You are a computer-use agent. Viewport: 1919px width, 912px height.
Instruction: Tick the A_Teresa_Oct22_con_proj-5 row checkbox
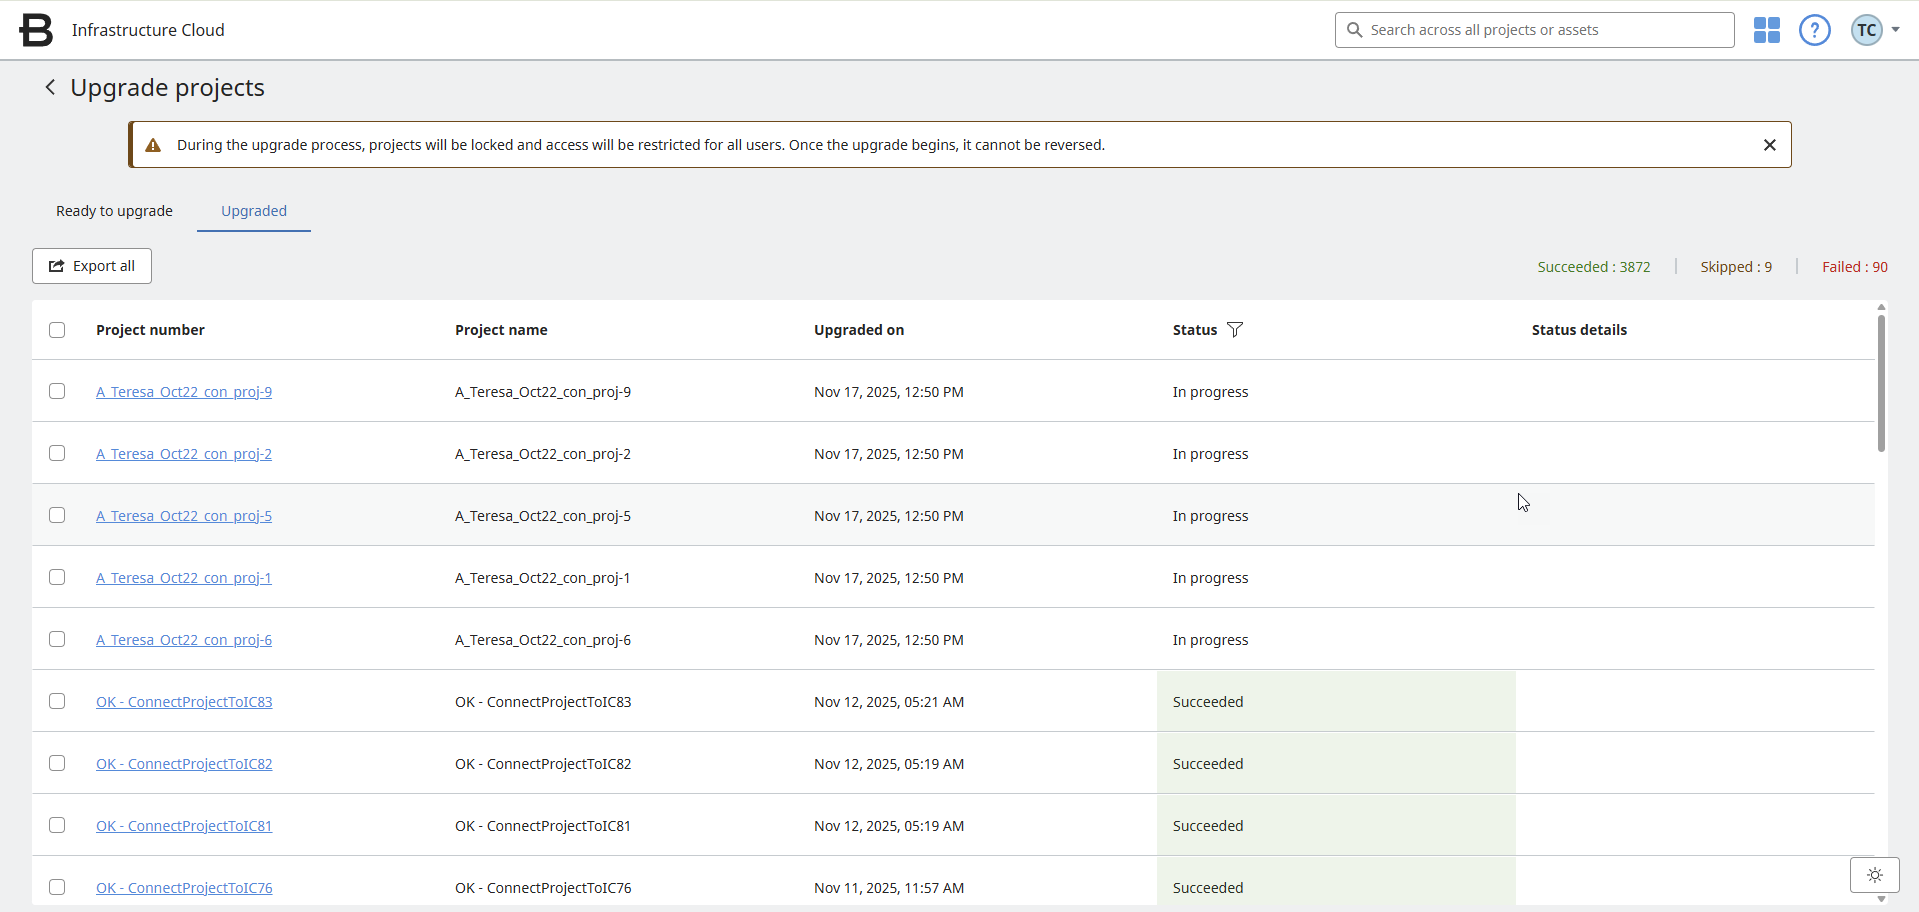coord(57,516)
